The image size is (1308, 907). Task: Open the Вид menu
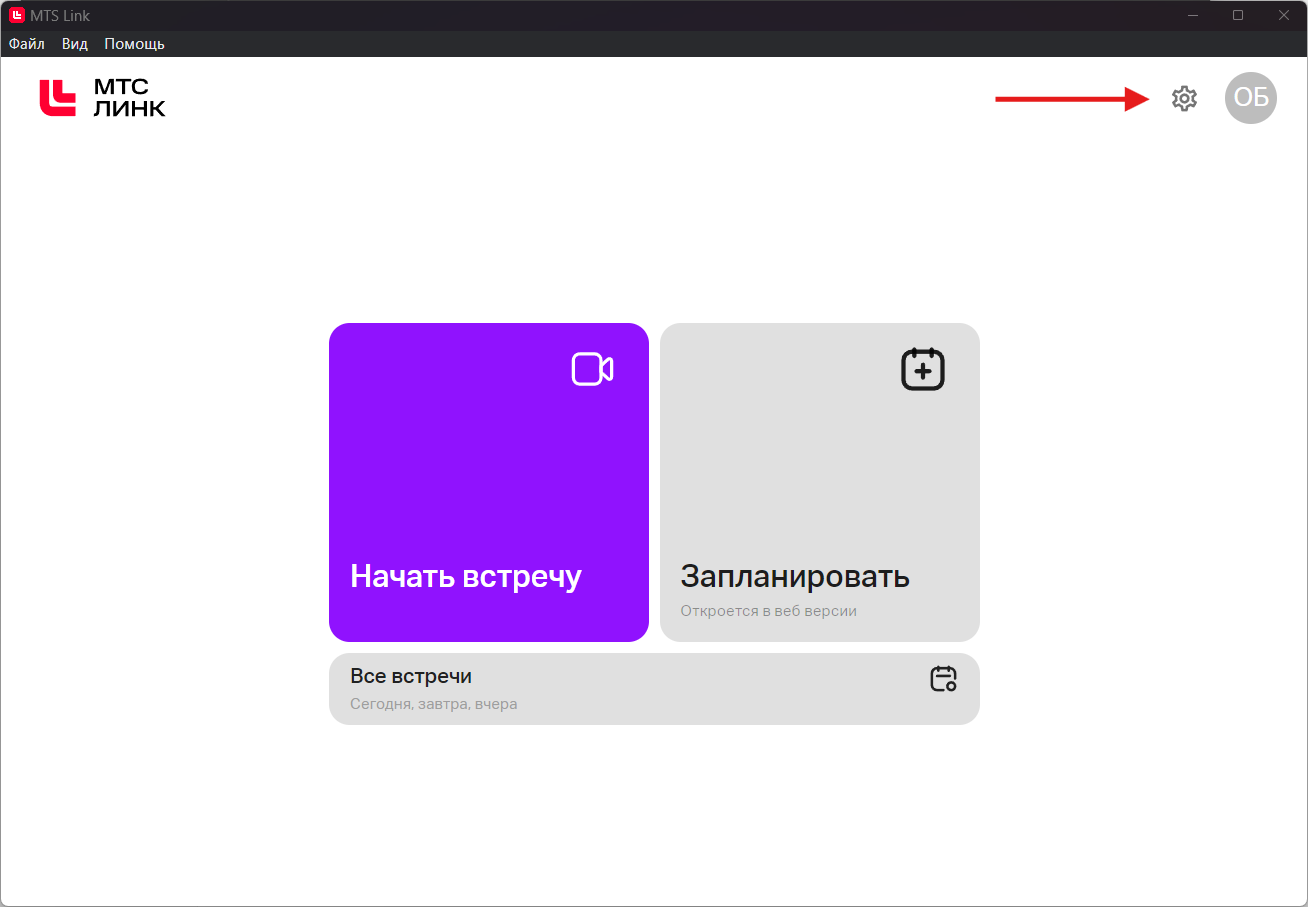(x=75, y=44)
